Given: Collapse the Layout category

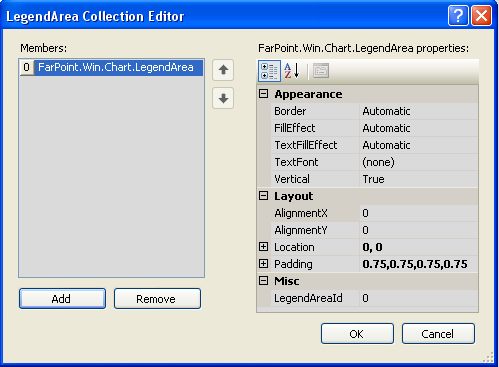Looking at the screenshot, I should pyautogui.click(x=263, y=196).
